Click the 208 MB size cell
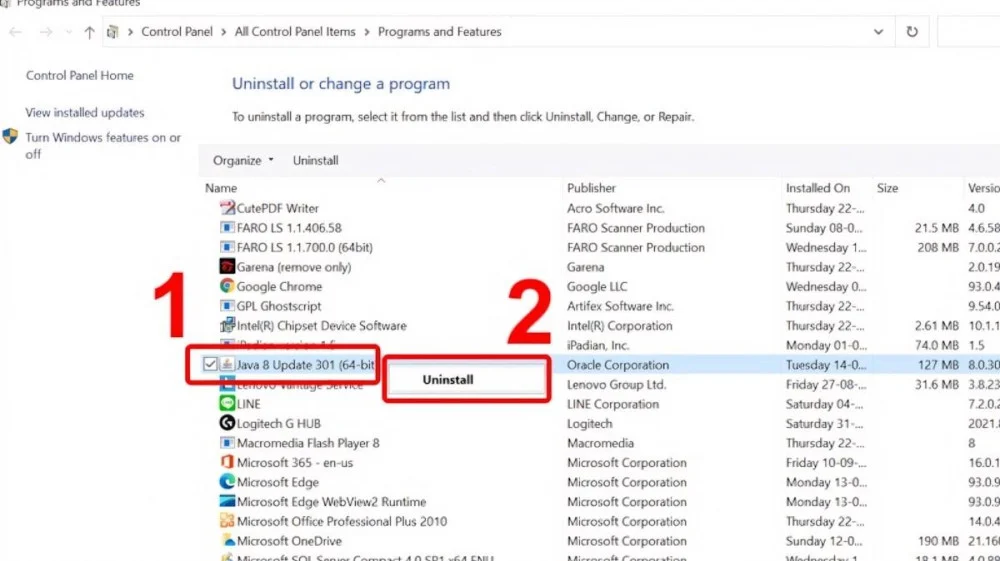This screenshot has width=1000, height=561. pyautogui.click(x=938, y=247)
